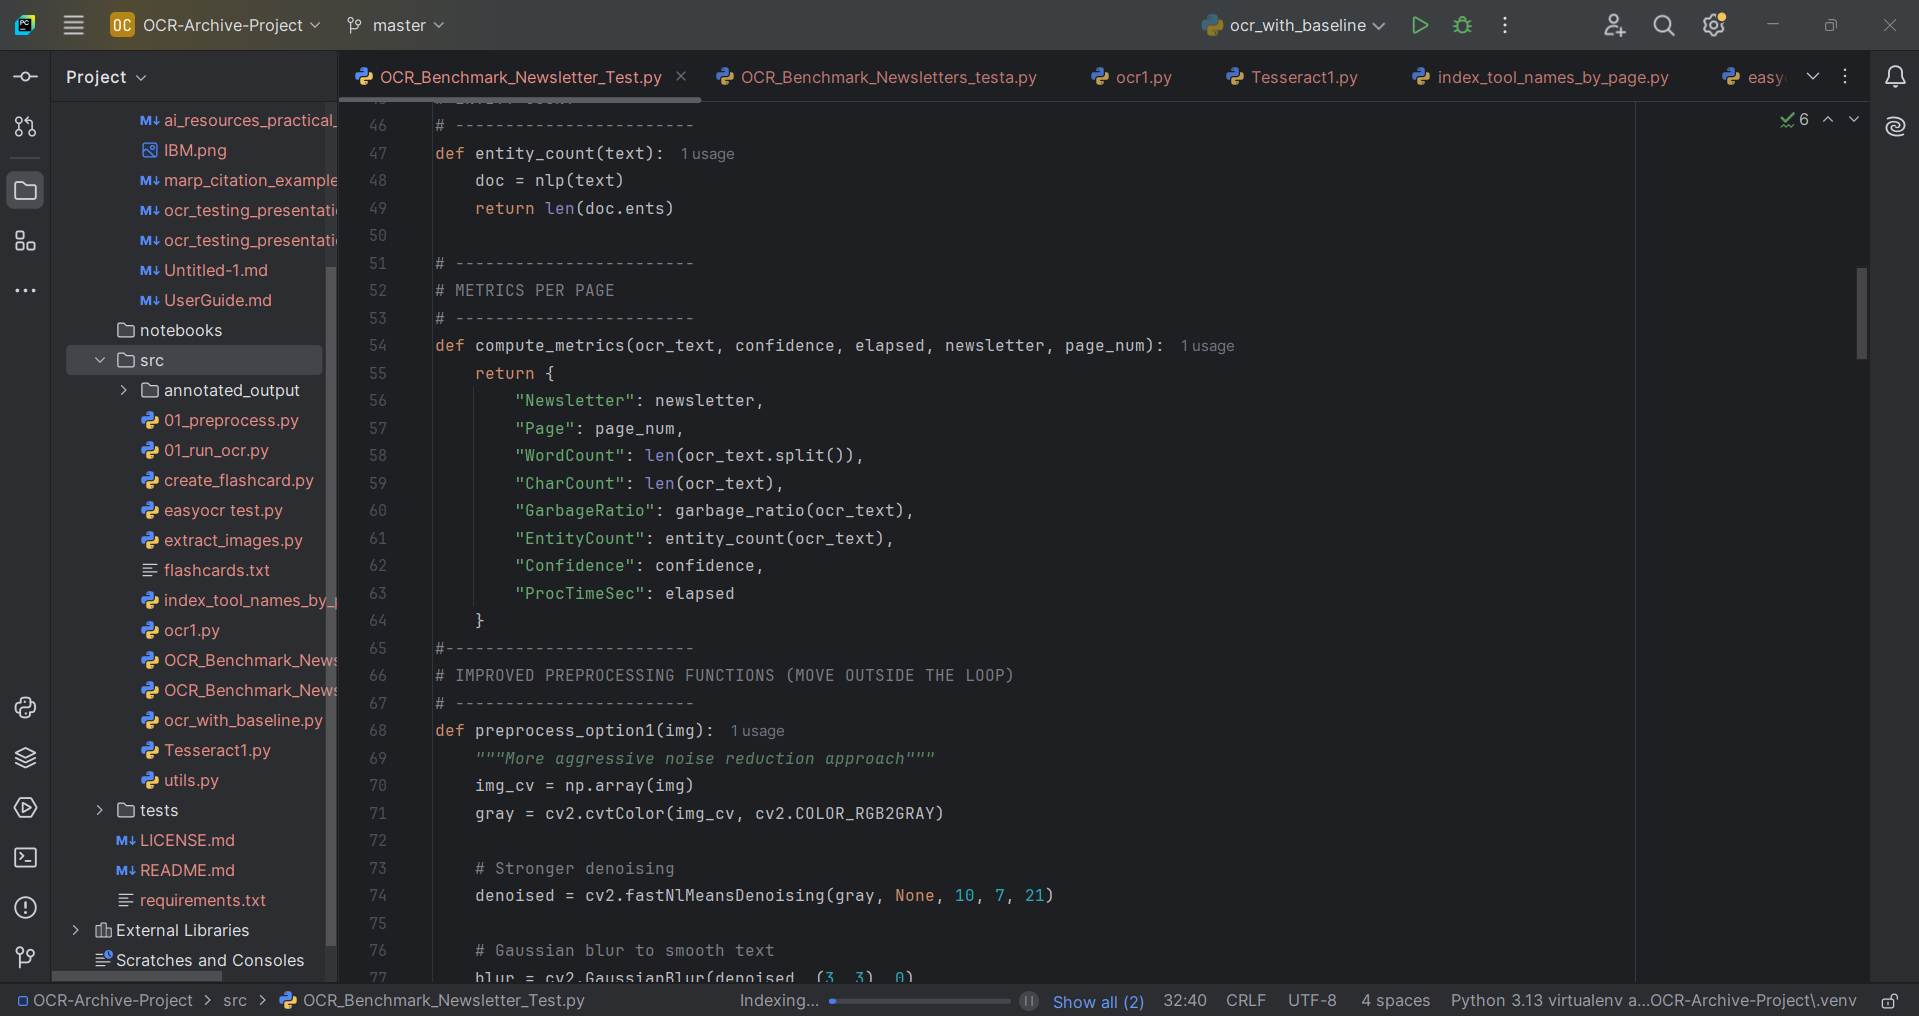This screenshot has width=1919, height=1016.
Task: Expand the tests folder
Action: [99, 810]
